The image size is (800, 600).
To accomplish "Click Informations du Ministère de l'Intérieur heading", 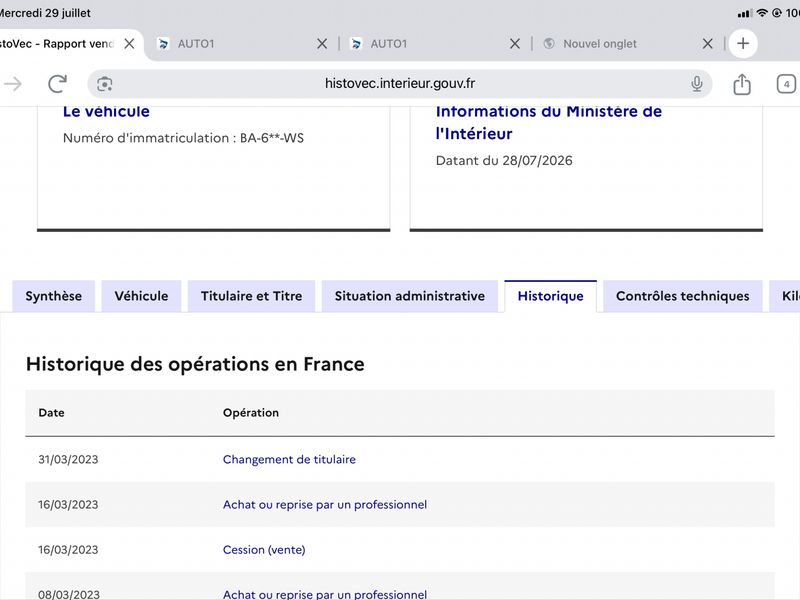I will [548, 122].
